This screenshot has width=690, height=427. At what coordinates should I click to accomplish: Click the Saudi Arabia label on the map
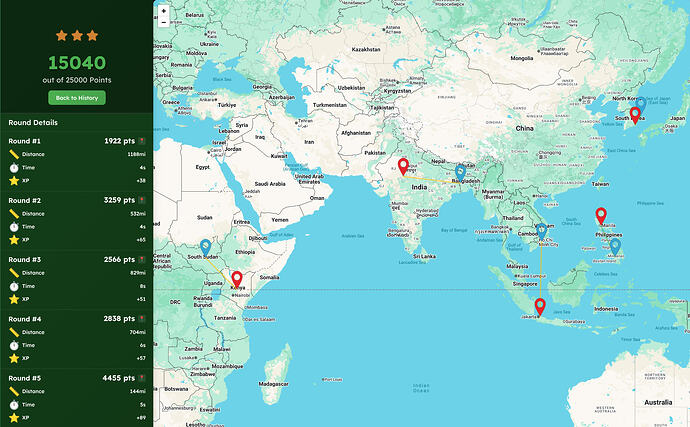pos(270,184)
